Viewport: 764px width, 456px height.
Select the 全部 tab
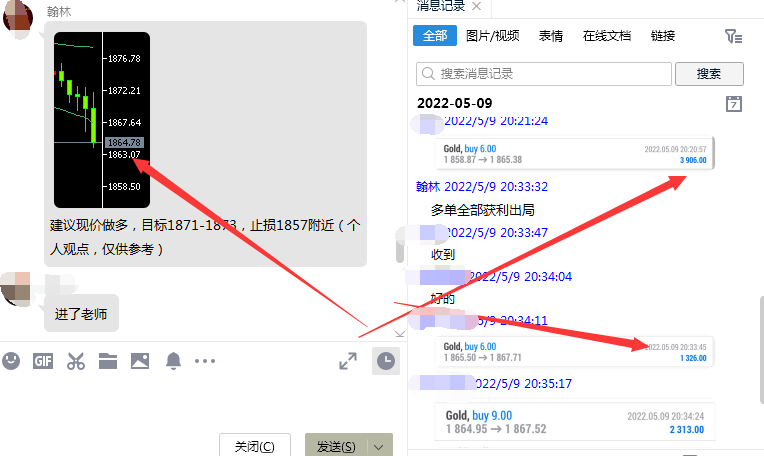point(435,36)
